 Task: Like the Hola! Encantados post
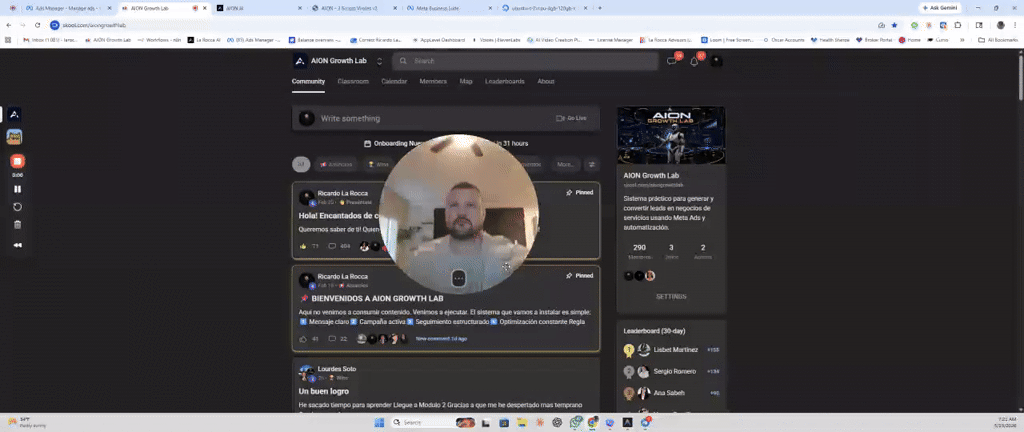[303, 246]
